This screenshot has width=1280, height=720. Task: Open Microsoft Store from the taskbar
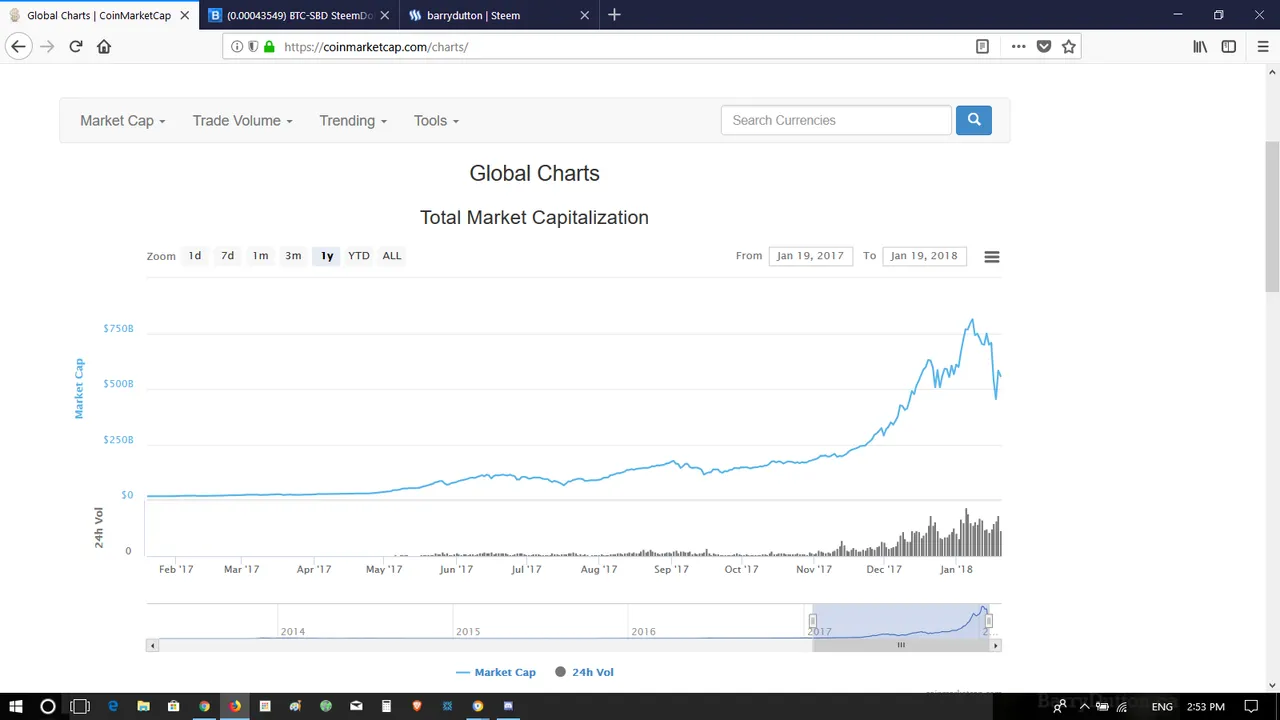pos(173,706)
